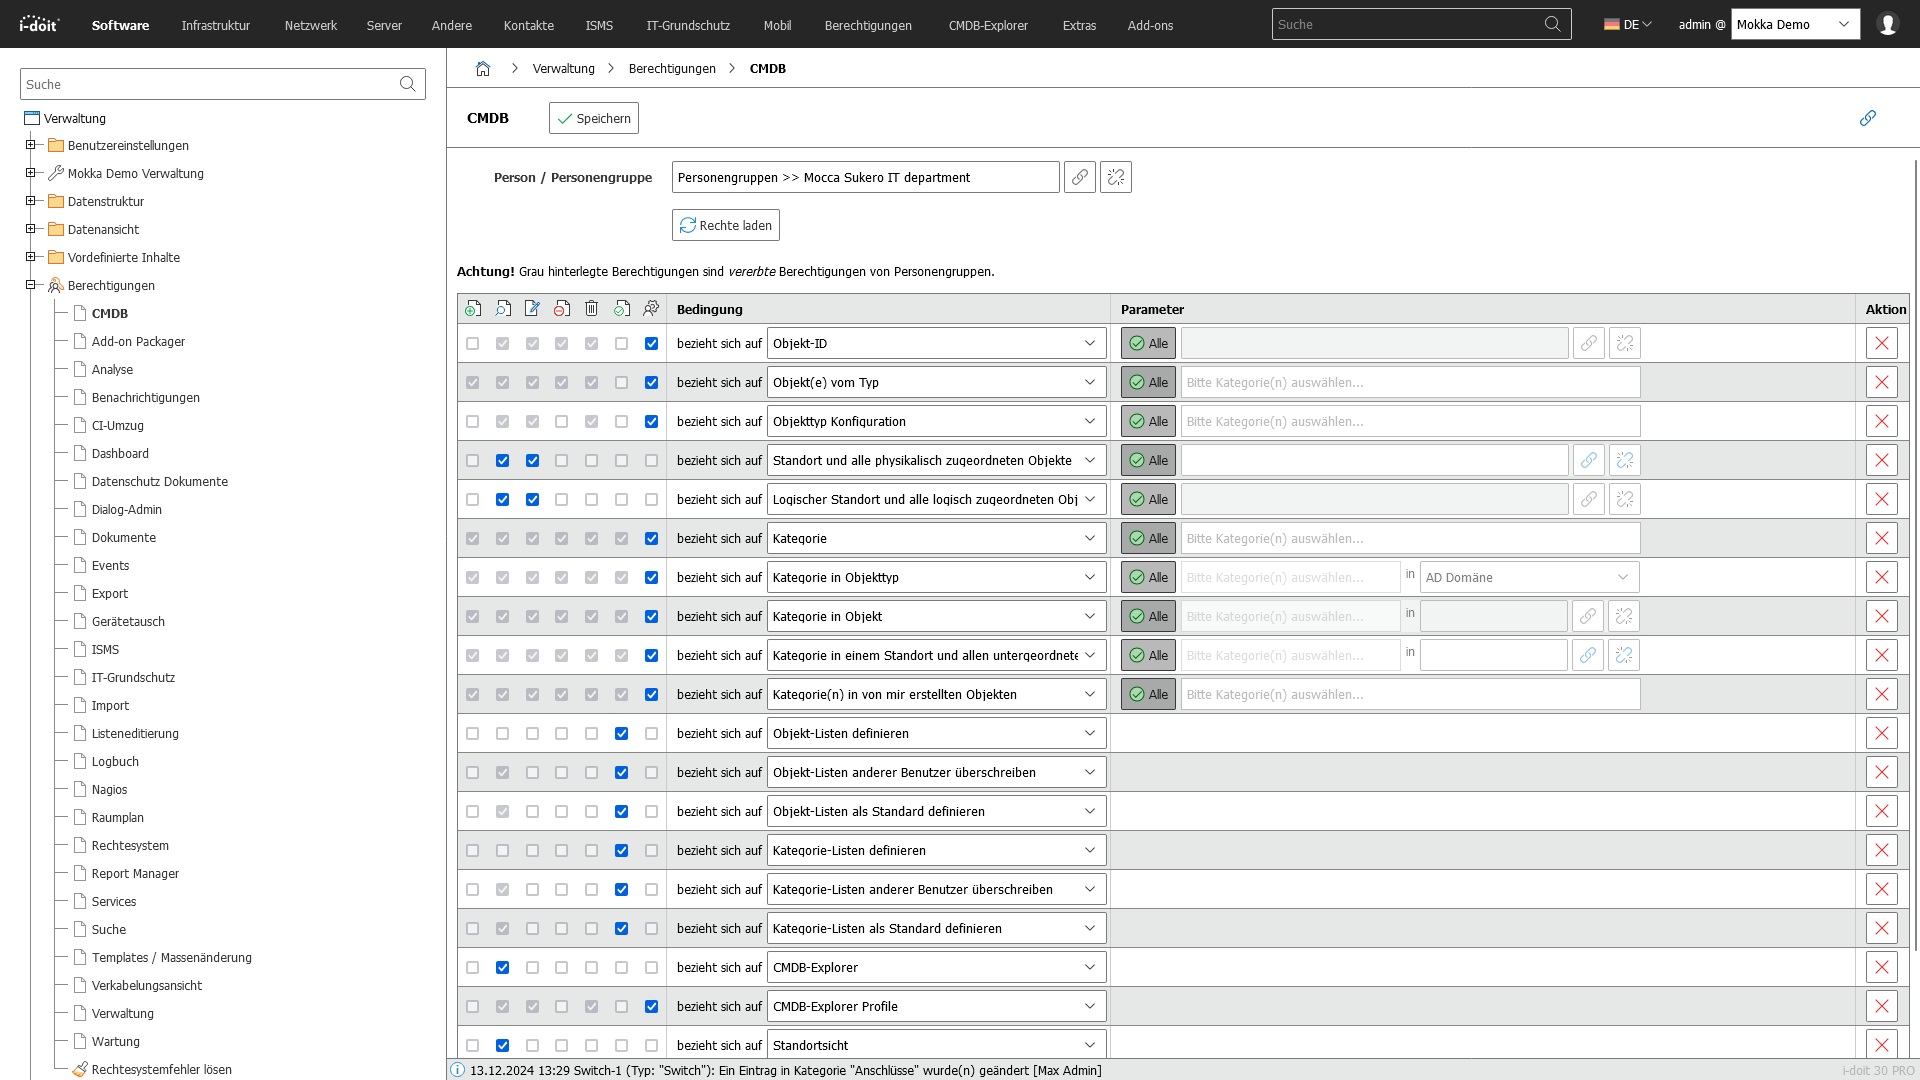Remove the Objekt-ID permission row
This screenshot has height=1080, width=1920.
click(1882, 343)
